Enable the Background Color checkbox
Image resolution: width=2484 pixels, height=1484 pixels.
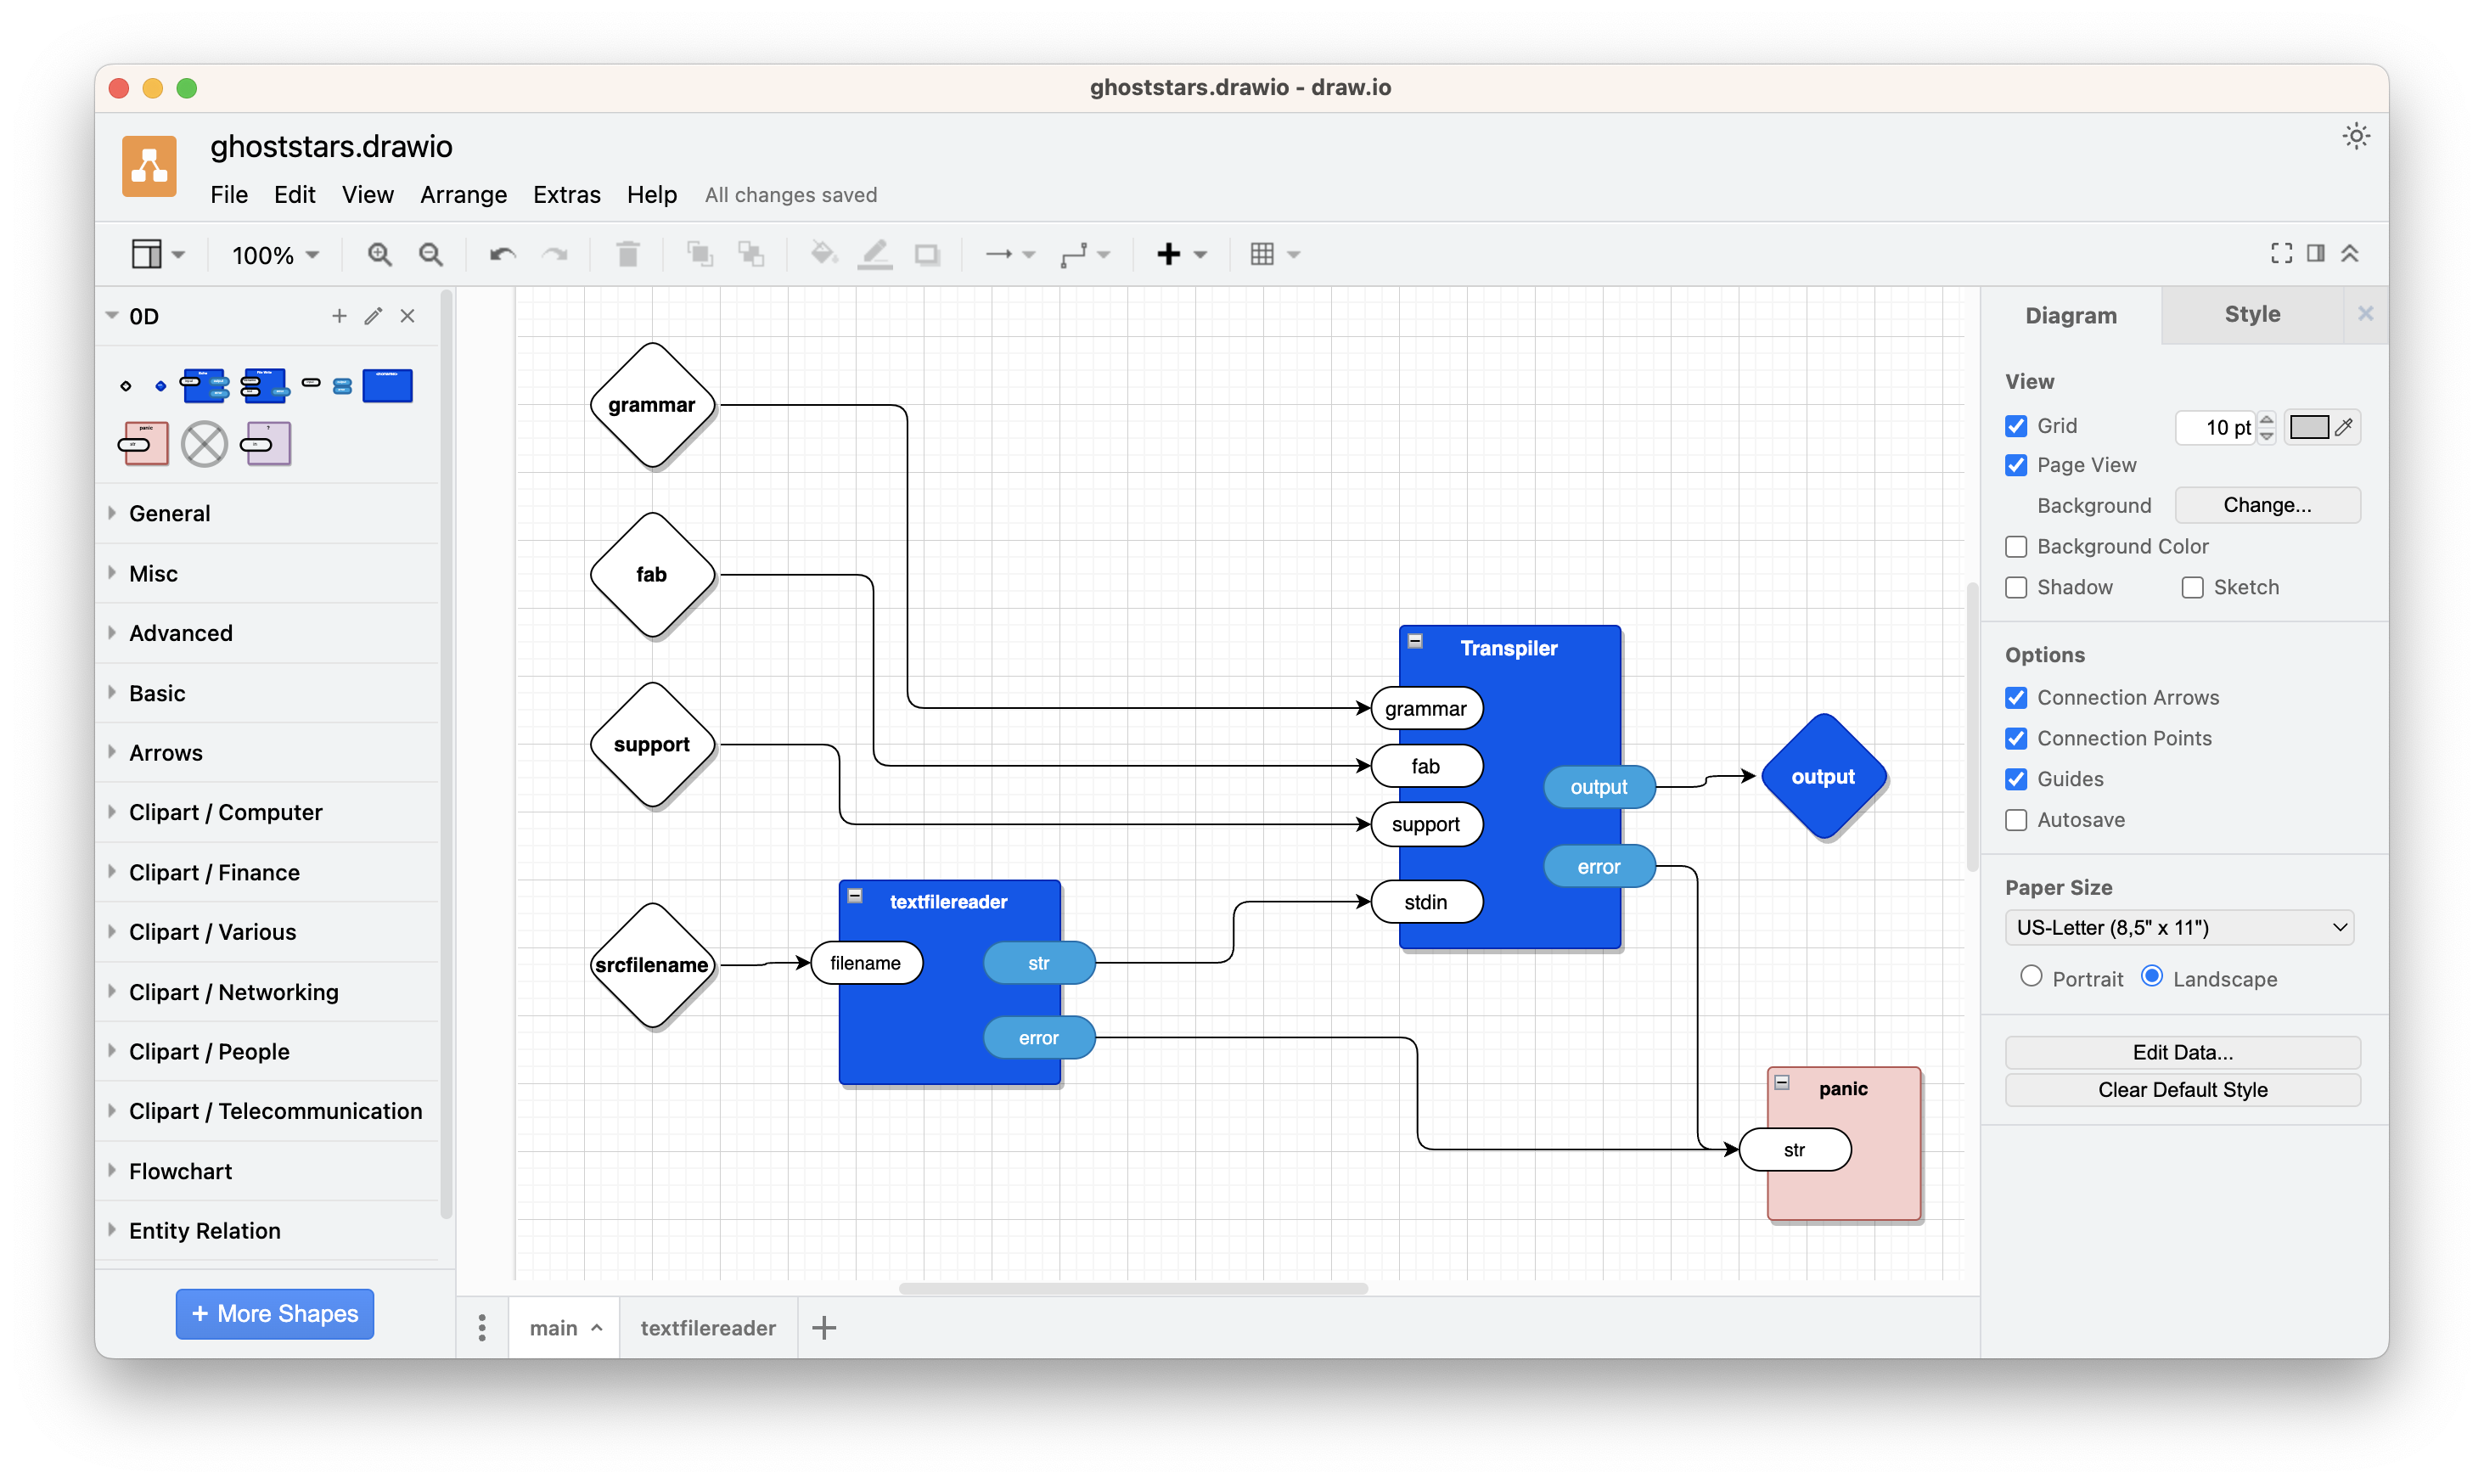click(x=2016, y=546)
